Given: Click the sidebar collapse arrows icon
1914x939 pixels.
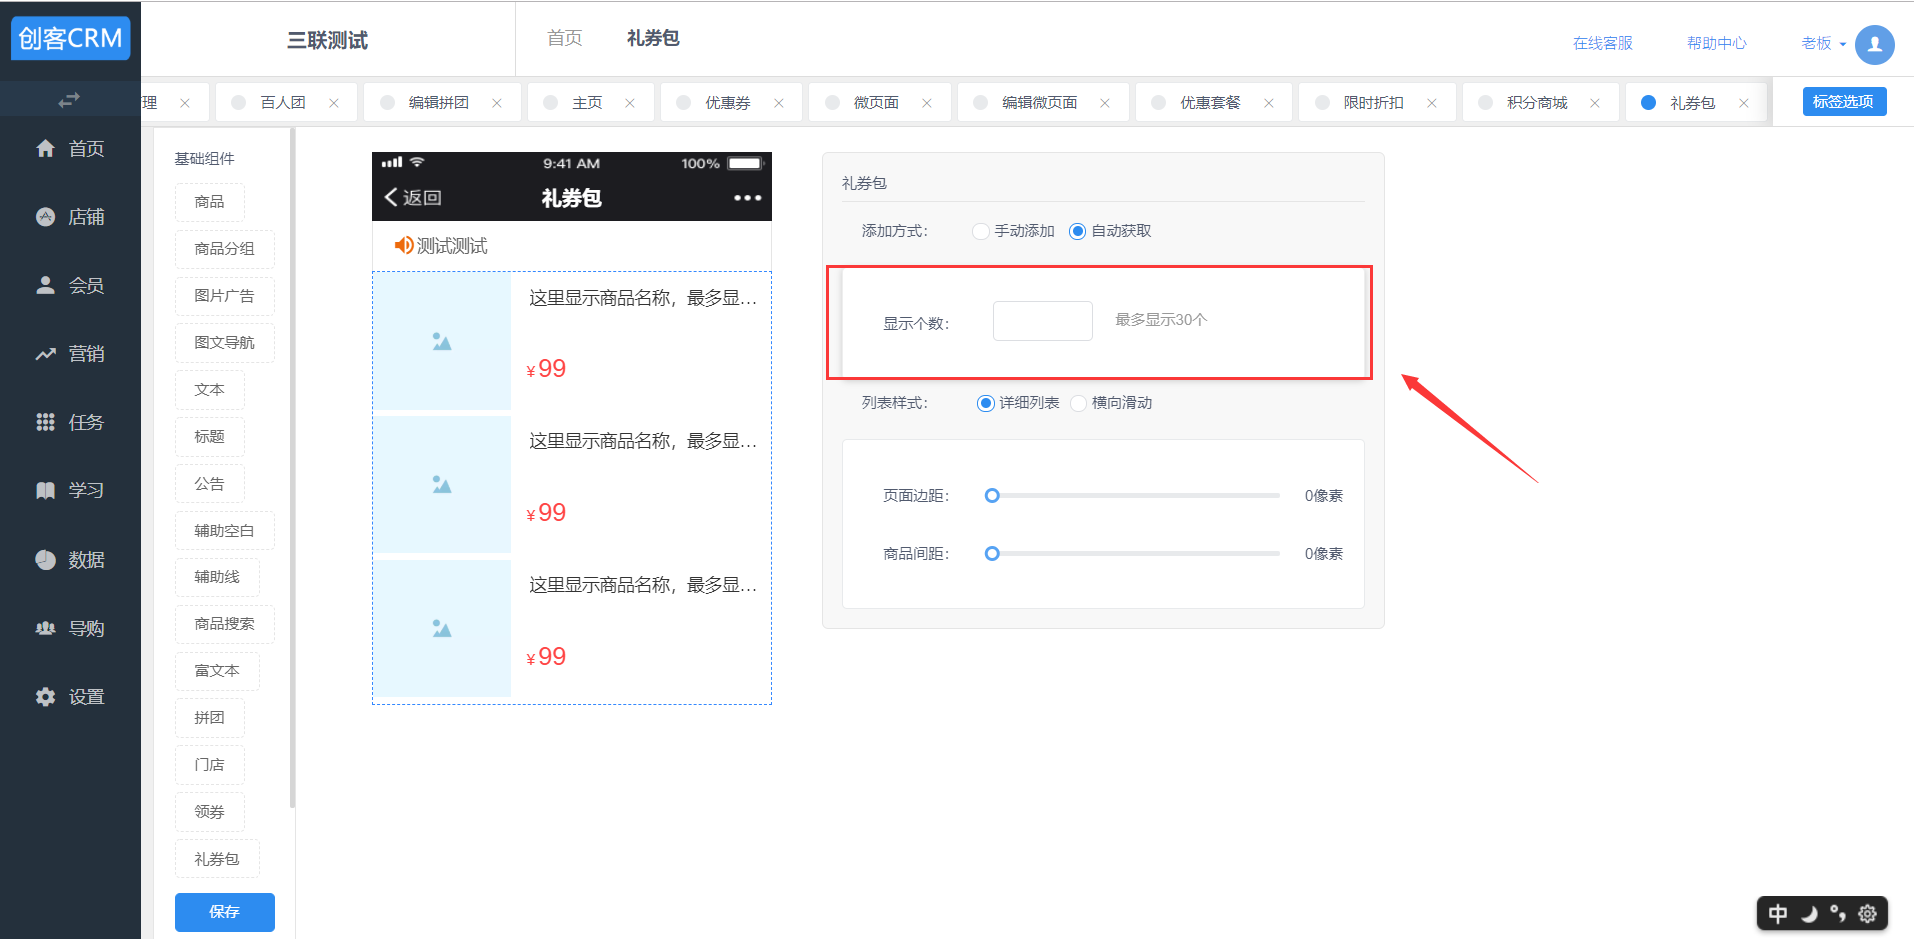Looking at the screenshot, I should click(69, 100).
